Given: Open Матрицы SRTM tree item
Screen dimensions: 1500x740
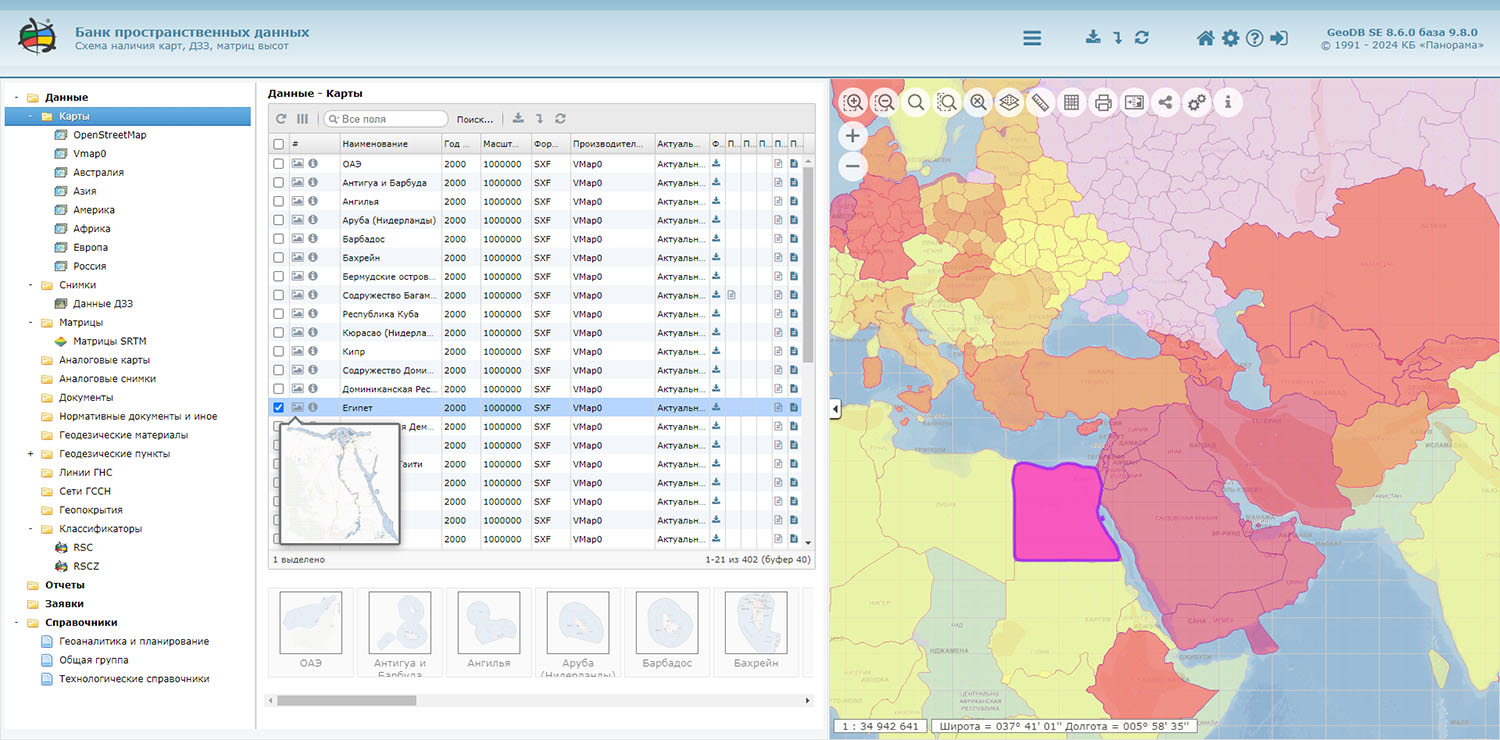Looking at the screenshot, I should click(x=109, y=341).
